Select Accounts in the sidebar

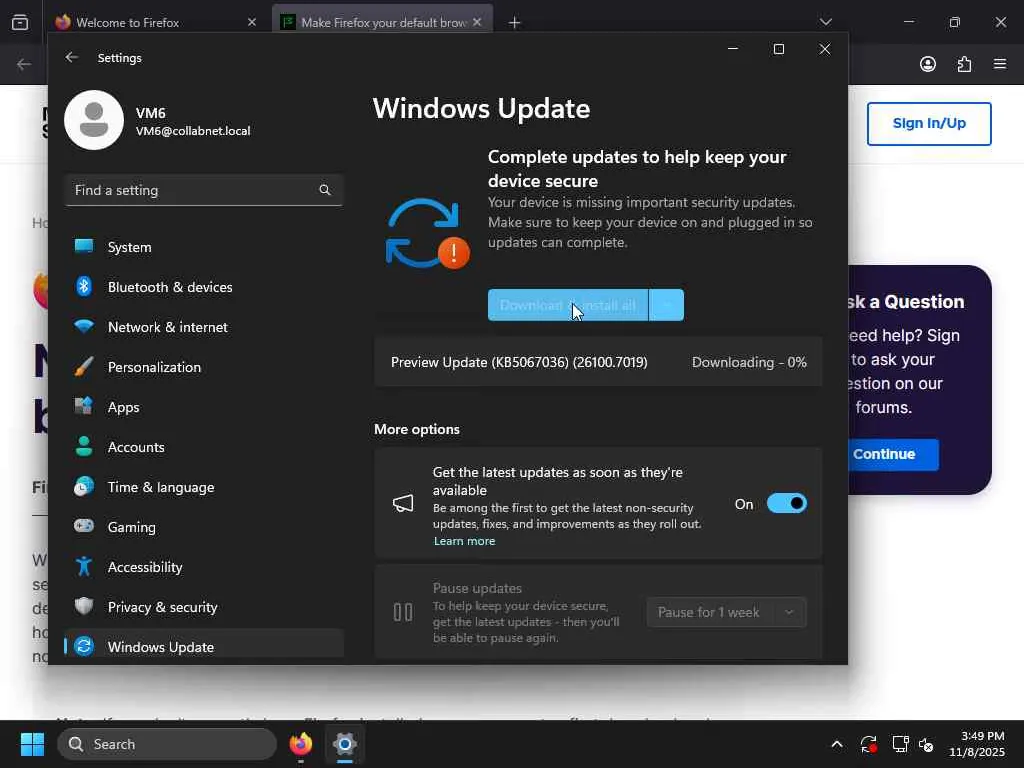(x=204, y=447)
